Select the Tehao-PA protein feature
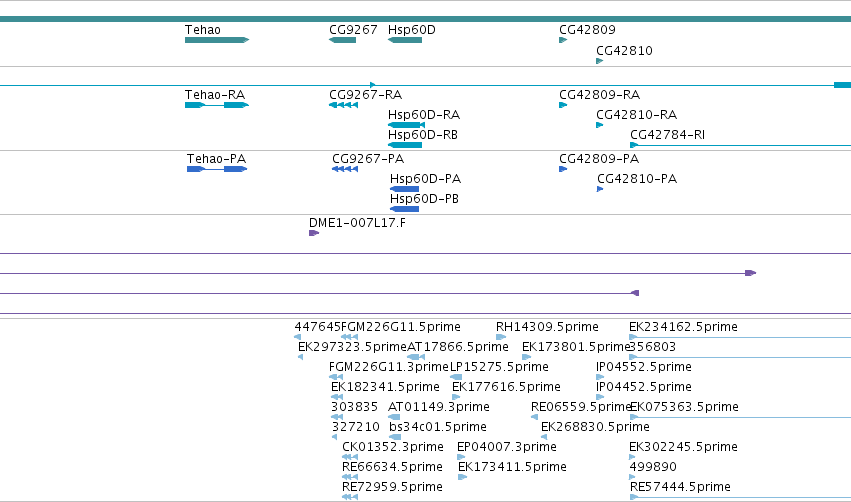 pyautogui.click(x=217, y=169)
